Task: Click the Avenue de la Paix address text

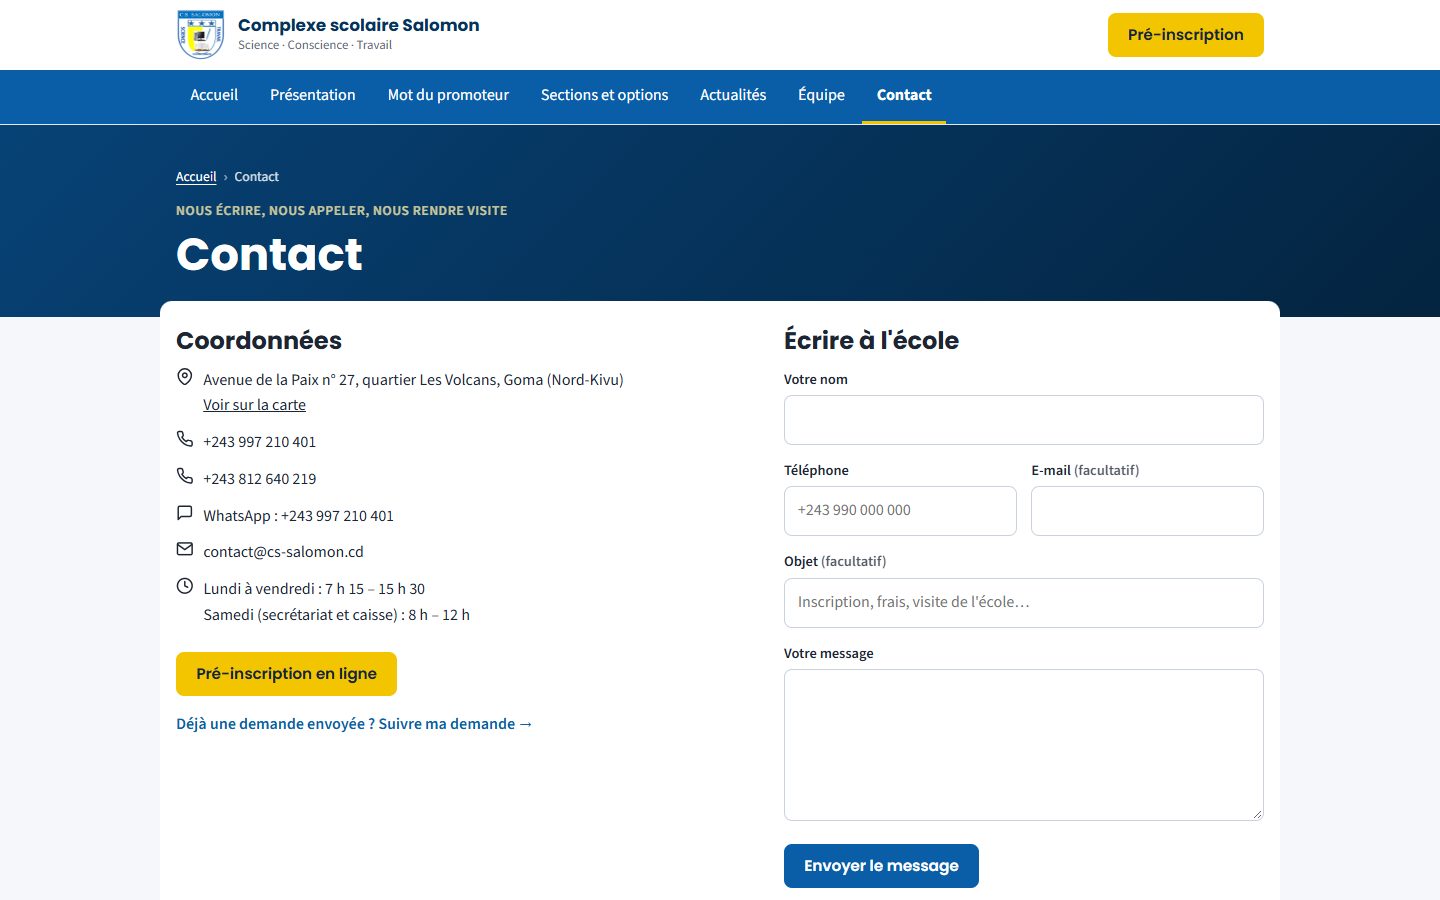Action: (x=413, y=380)
